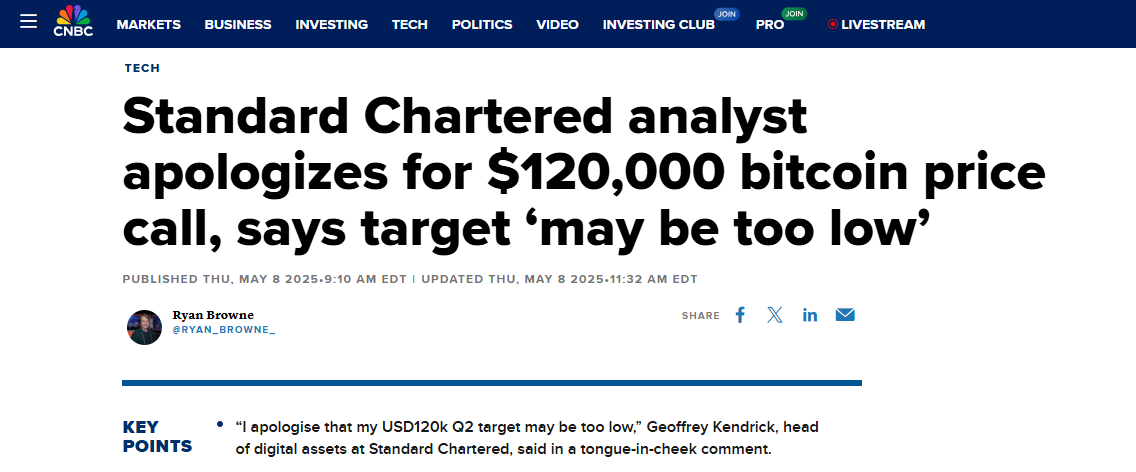The width and height of the screenshot is (1136, 472).
Task: Share the article on LinkedIn
Action: 810,315
